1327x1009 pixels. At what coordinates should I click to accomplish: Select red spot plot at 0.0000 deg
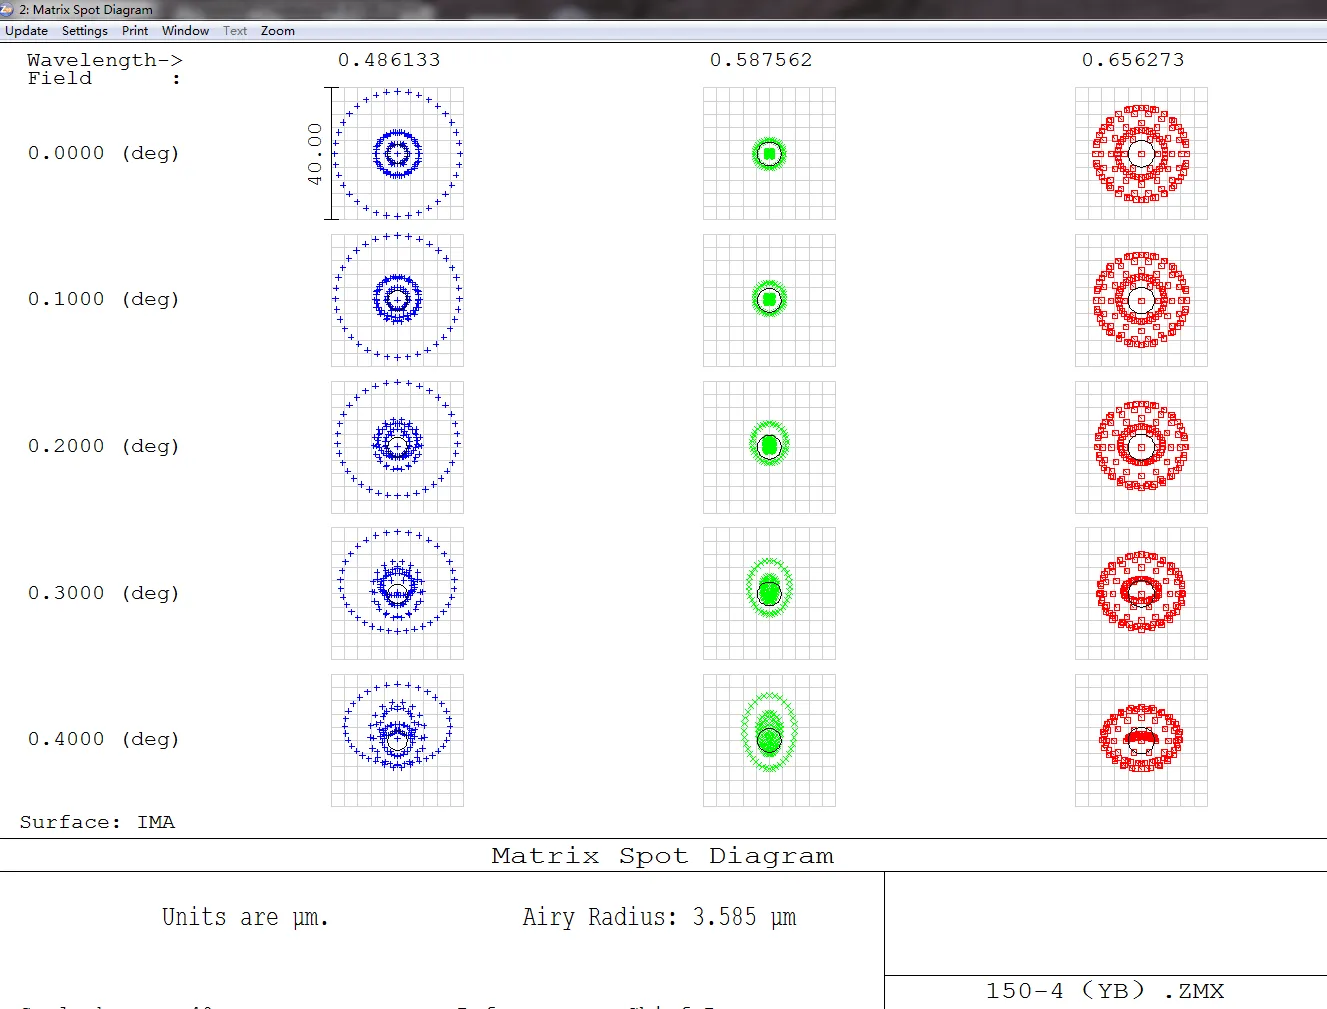click(x=1141, y=153)
